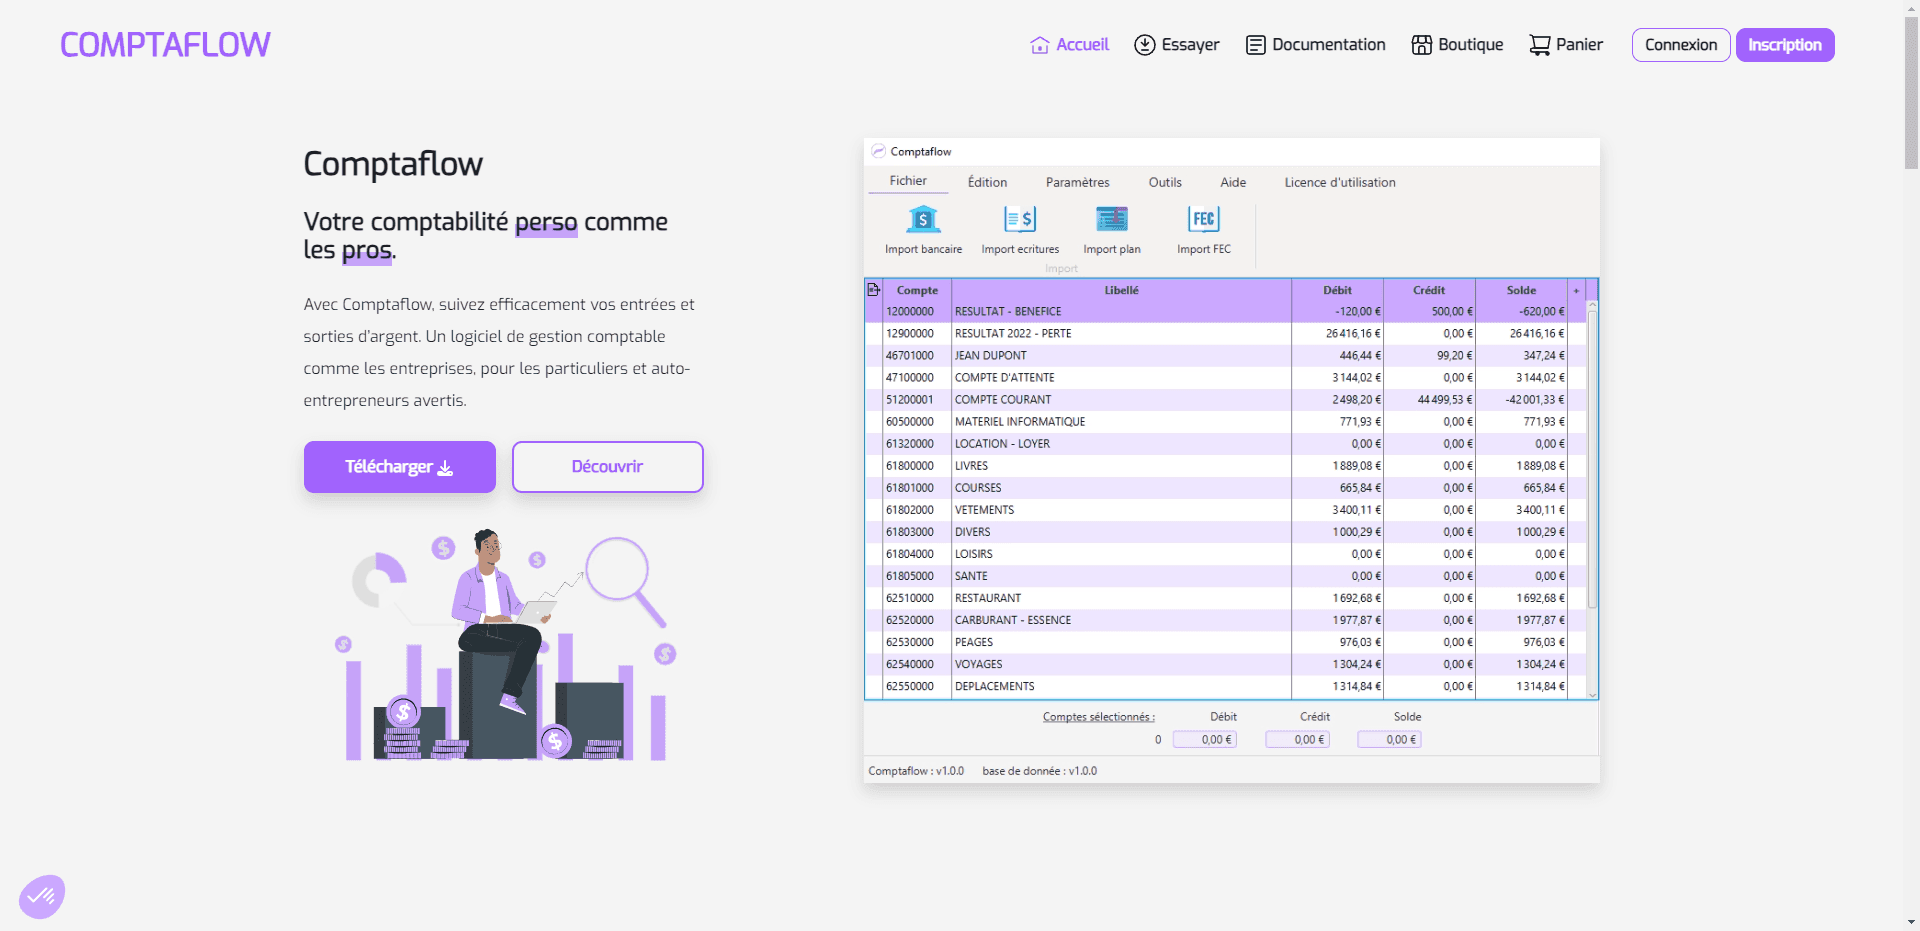Select the LIVRES account row

pos(1225,466)
